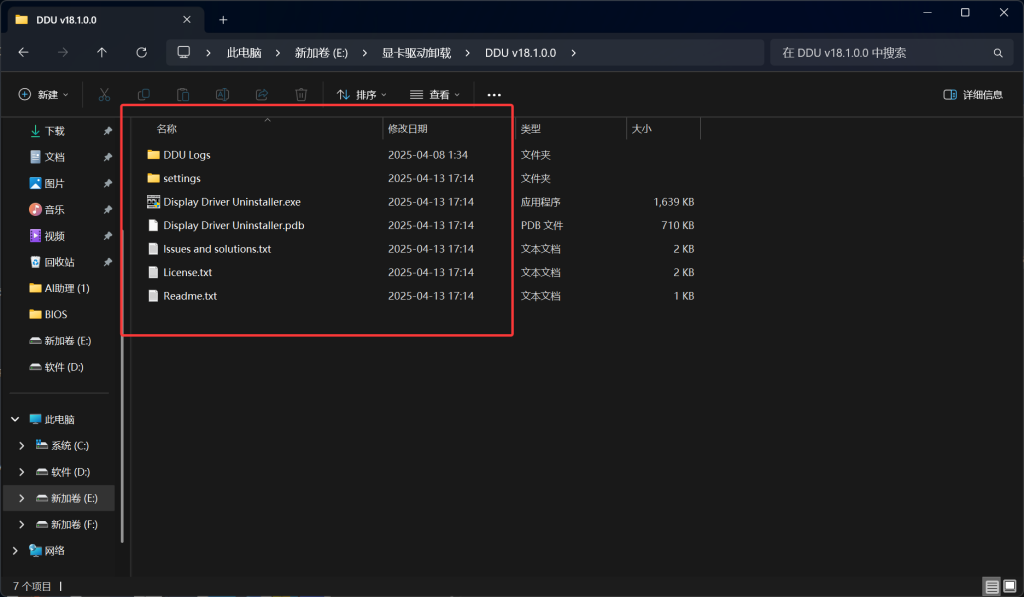Go to 显卡驱动卸载 breadcrumb
Image resolution: width=1024 pixels, height=597 pixels.
click(417, 53)
